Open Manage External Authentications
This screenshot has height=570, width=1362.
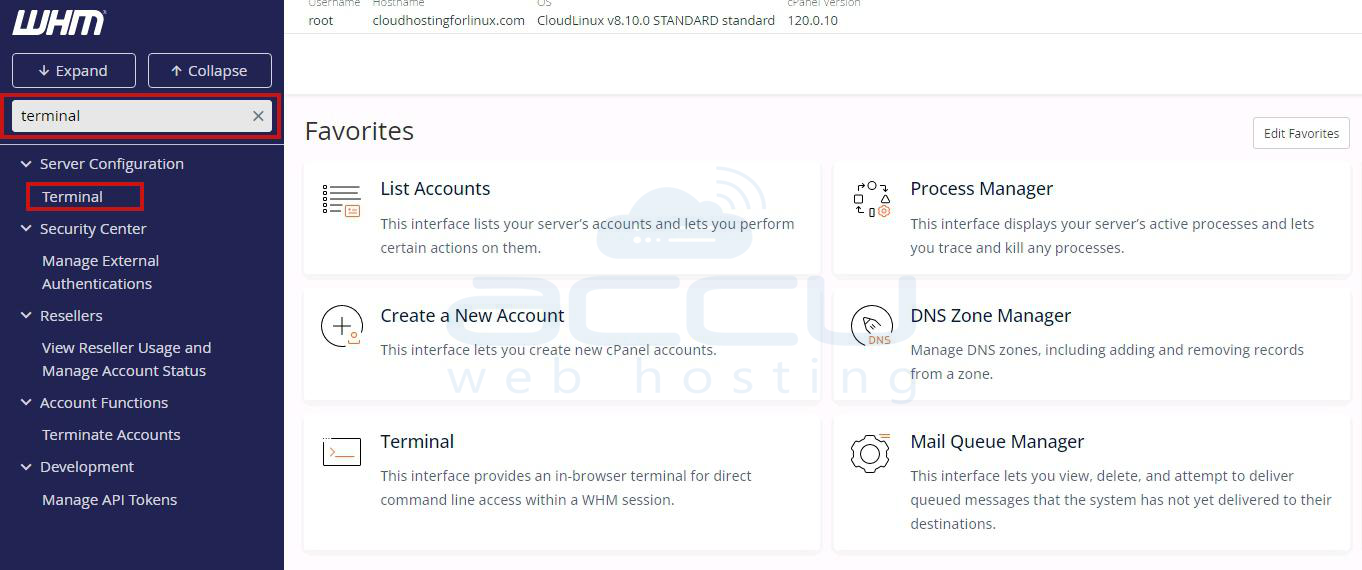[x=100, y=272]
